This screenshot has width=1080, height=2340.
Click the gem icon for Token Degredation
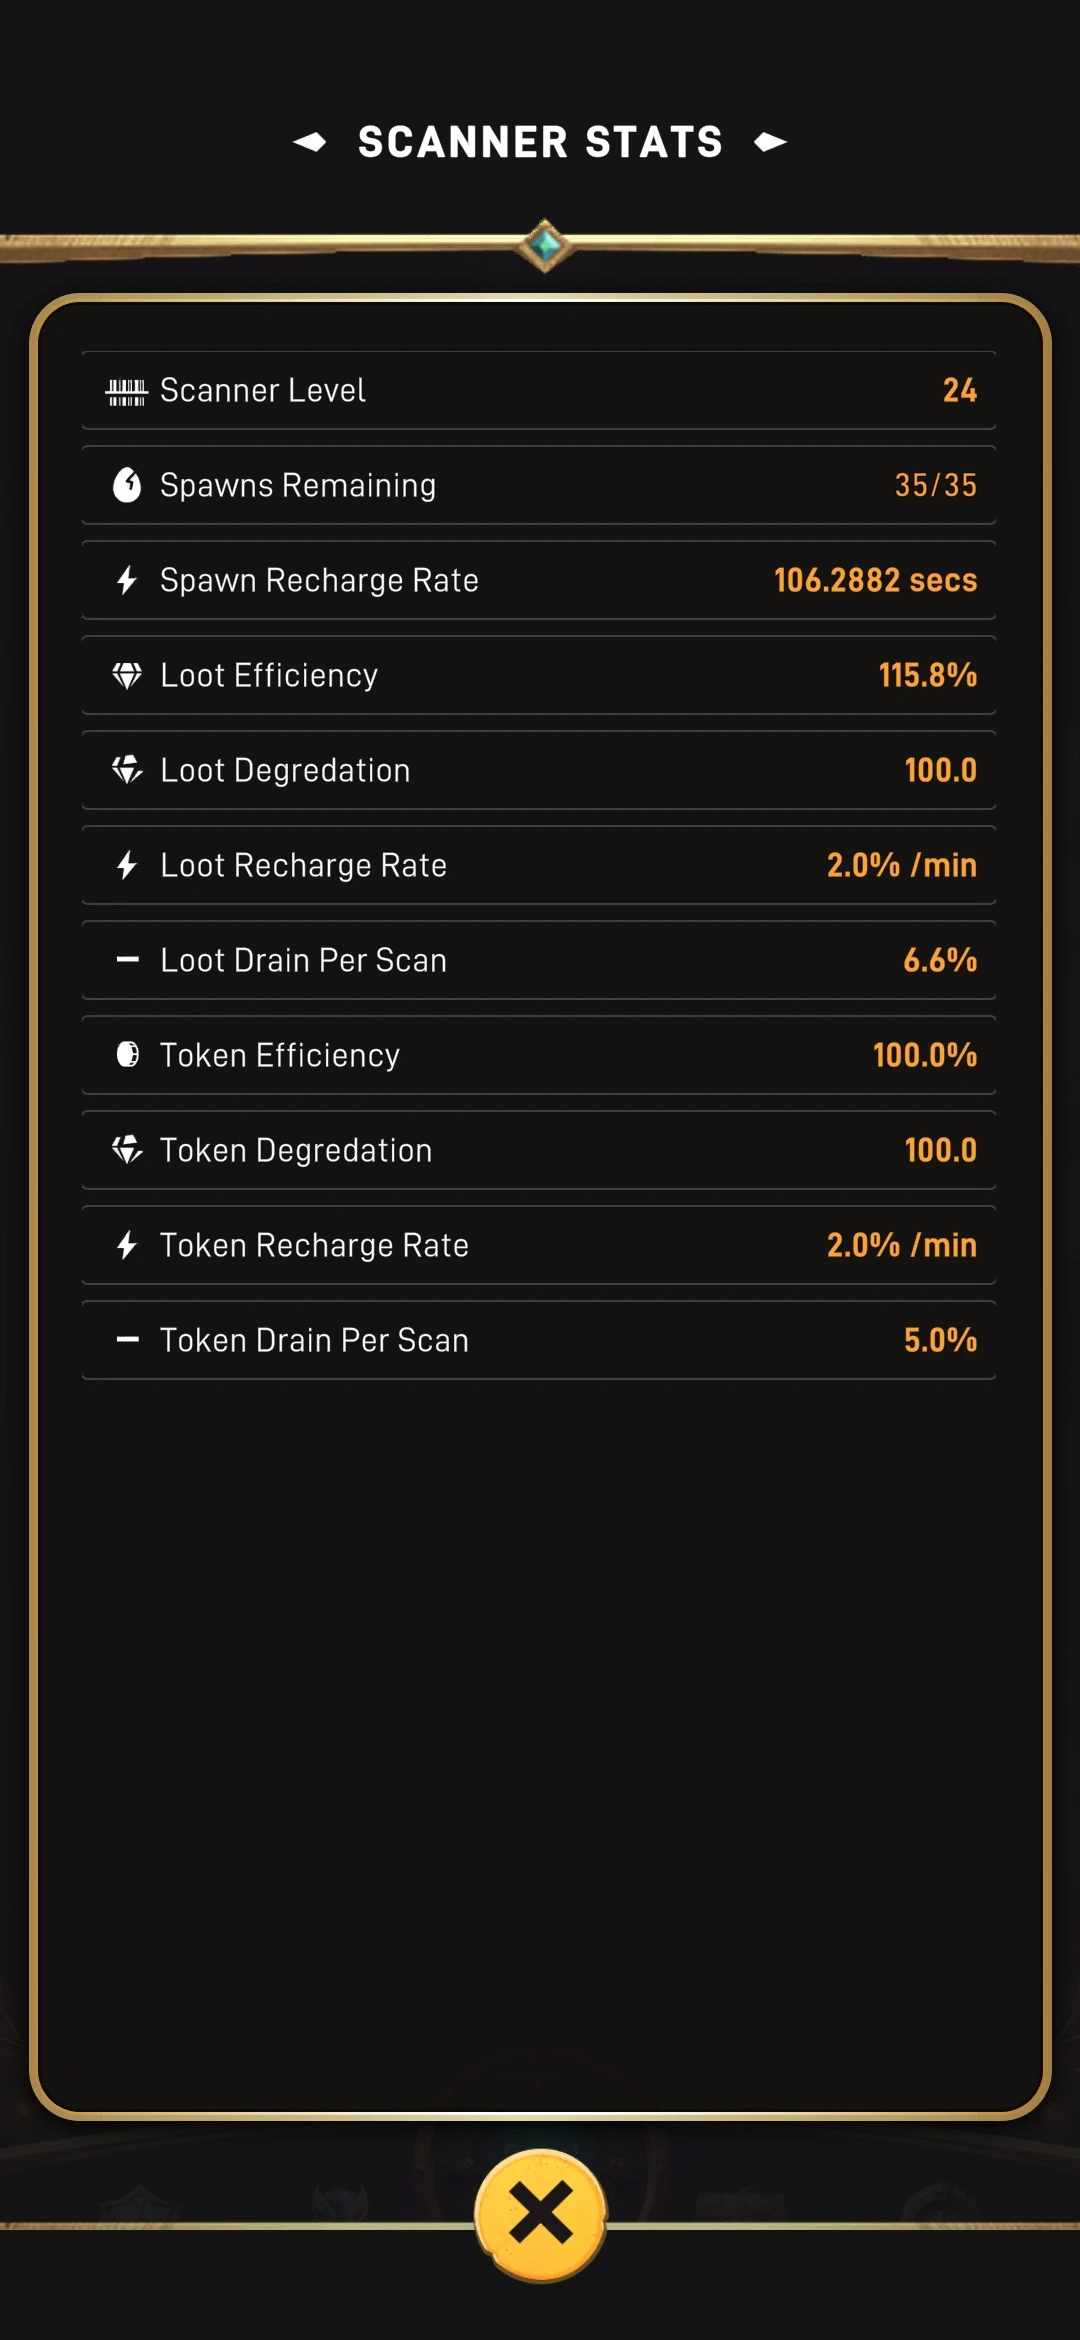click(x=127, y=1150)
